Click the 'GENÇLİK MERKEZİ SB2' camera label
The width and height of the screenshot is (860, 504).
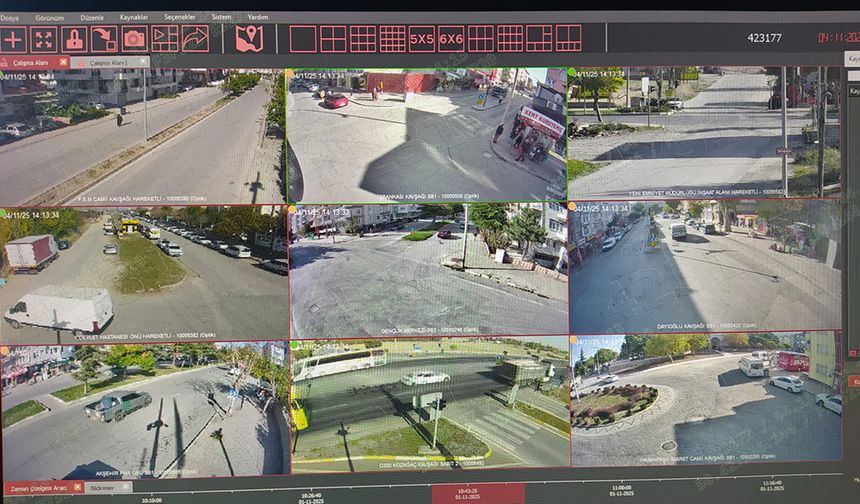pyautogui.click(x=429, y=331)
